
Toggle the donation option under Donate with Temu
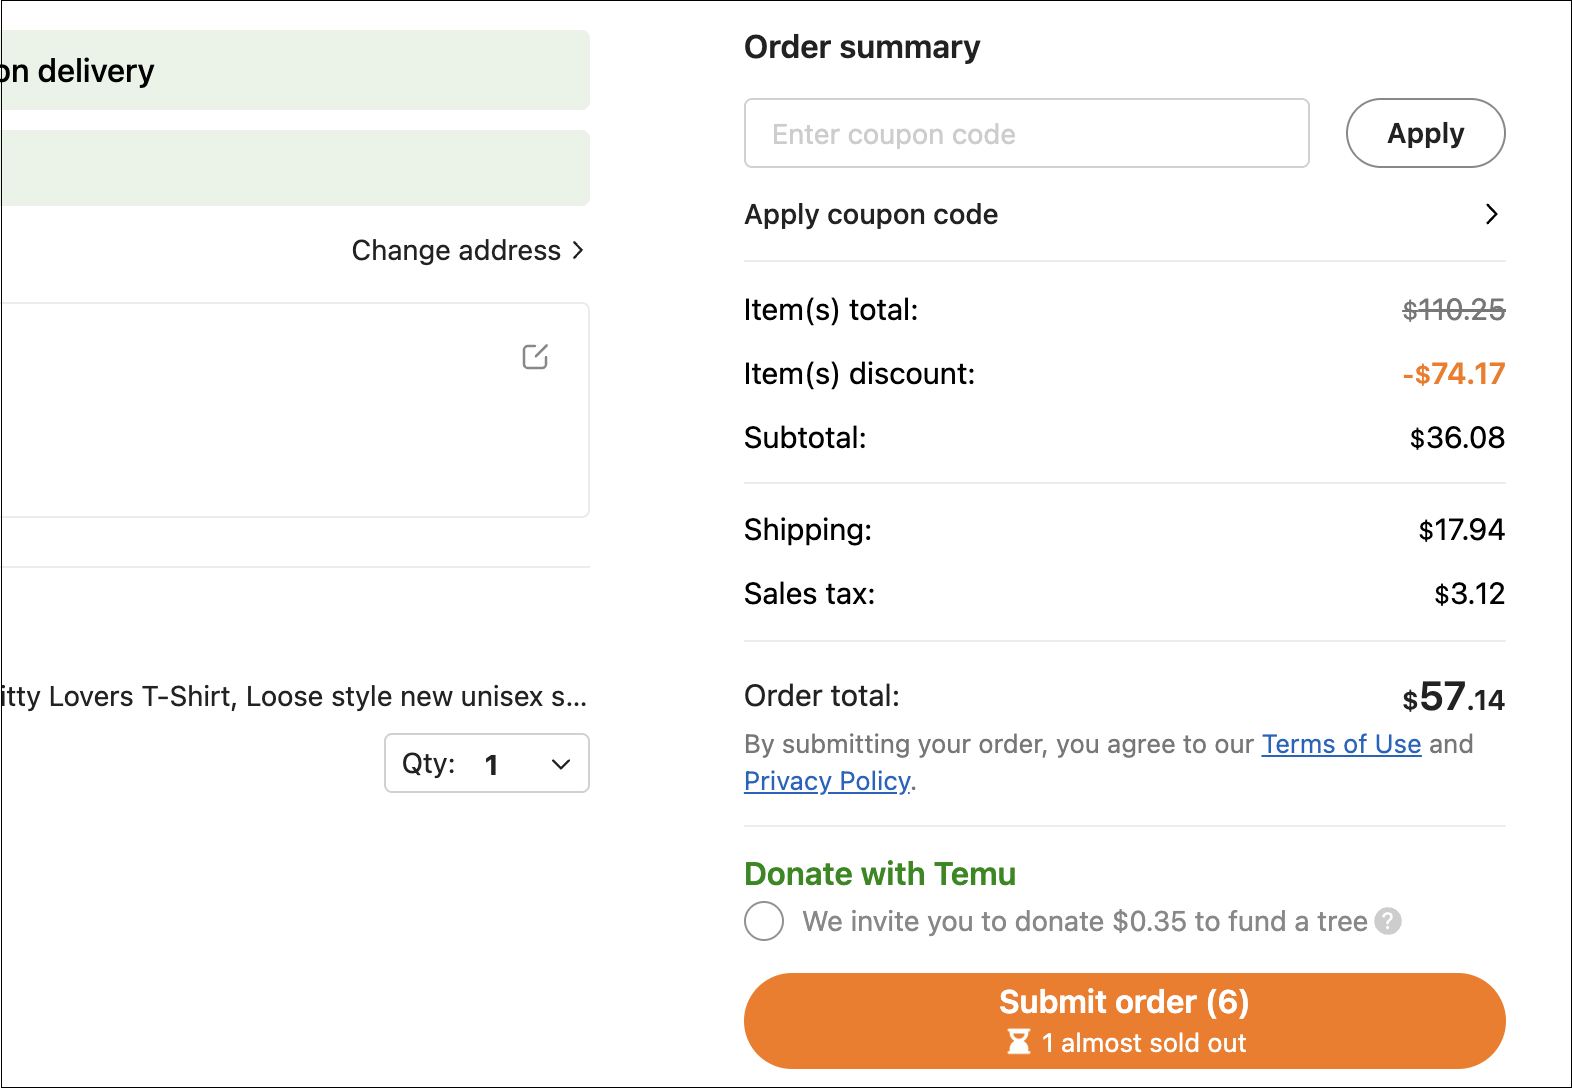[764, 921]
